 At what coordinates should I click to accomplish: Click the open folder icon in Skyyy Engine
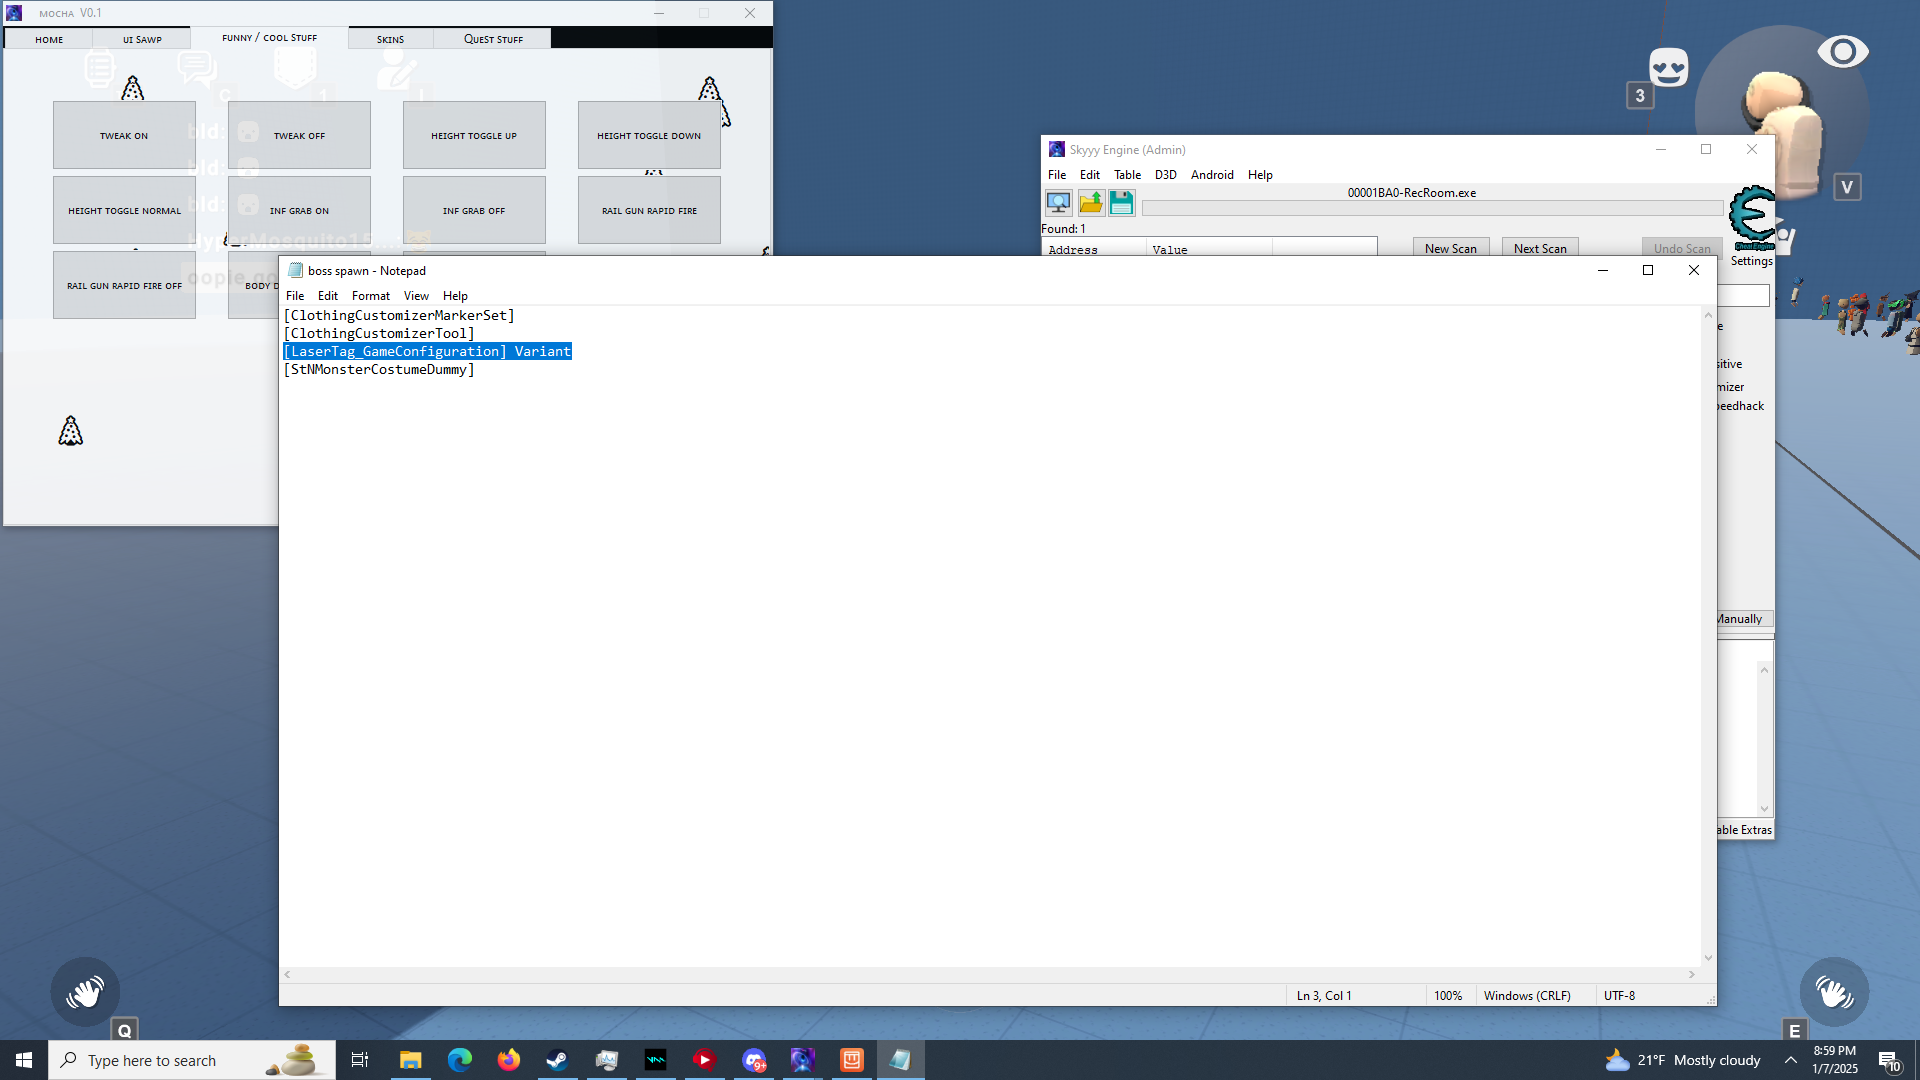tap(1090, 203)
